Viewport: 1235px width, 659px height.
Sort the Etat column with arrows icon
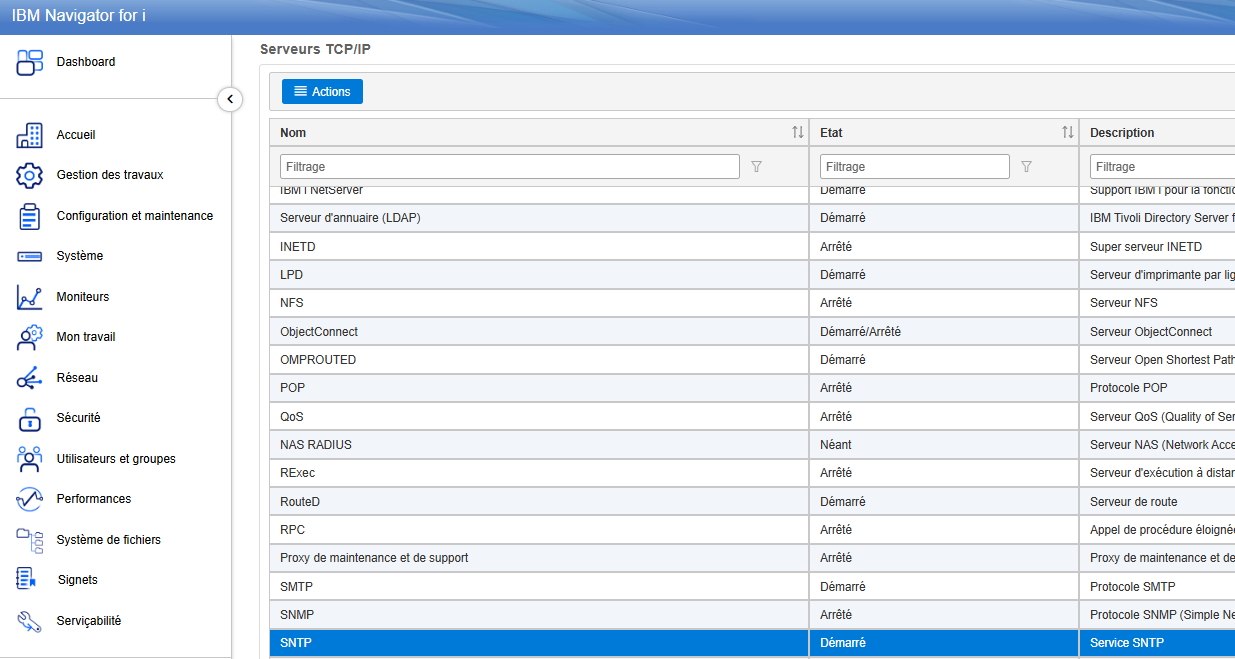coord(1068,133)
